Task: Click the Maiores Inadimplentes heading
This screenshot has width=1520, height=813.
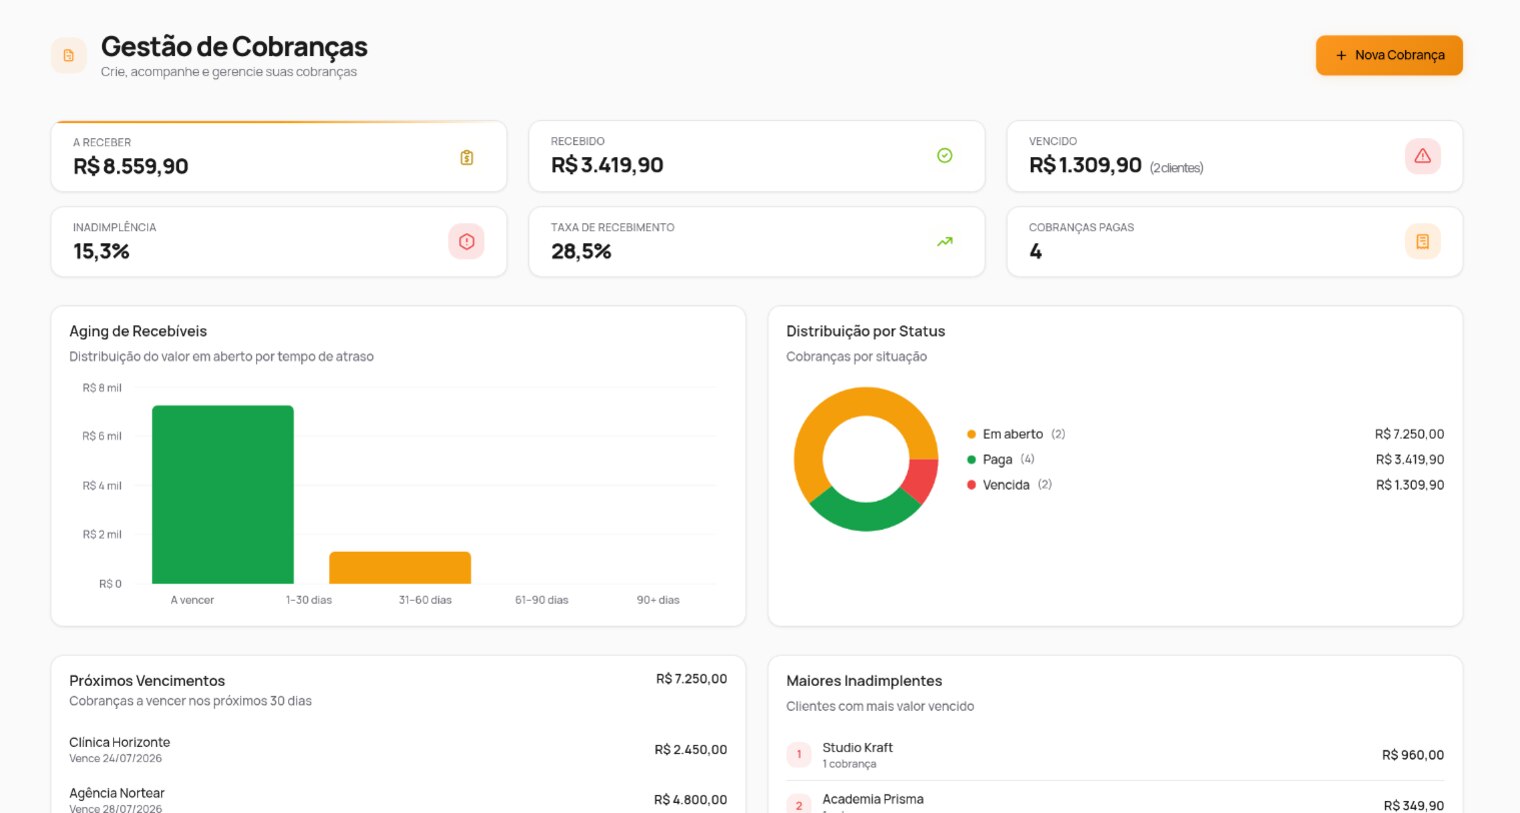Action: 864,681
